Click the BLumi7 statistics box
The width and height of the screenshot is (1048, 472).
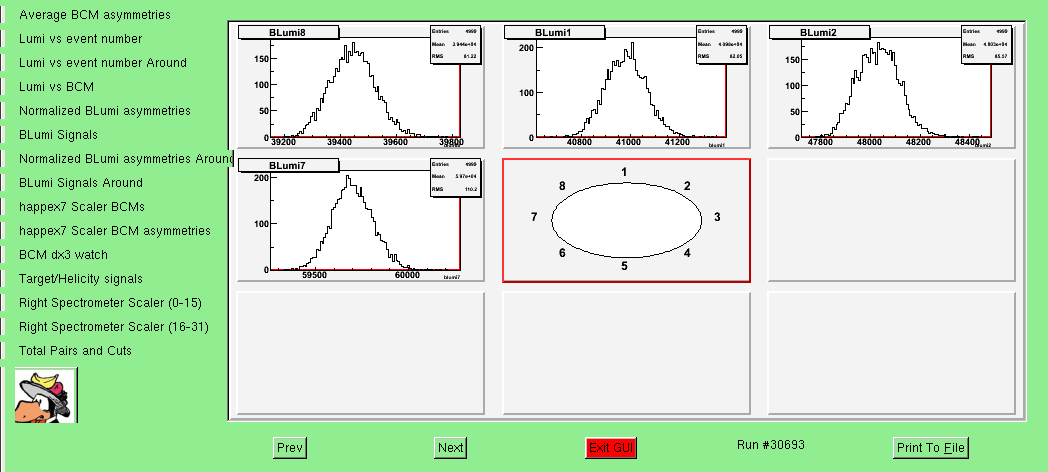point(454,177)
